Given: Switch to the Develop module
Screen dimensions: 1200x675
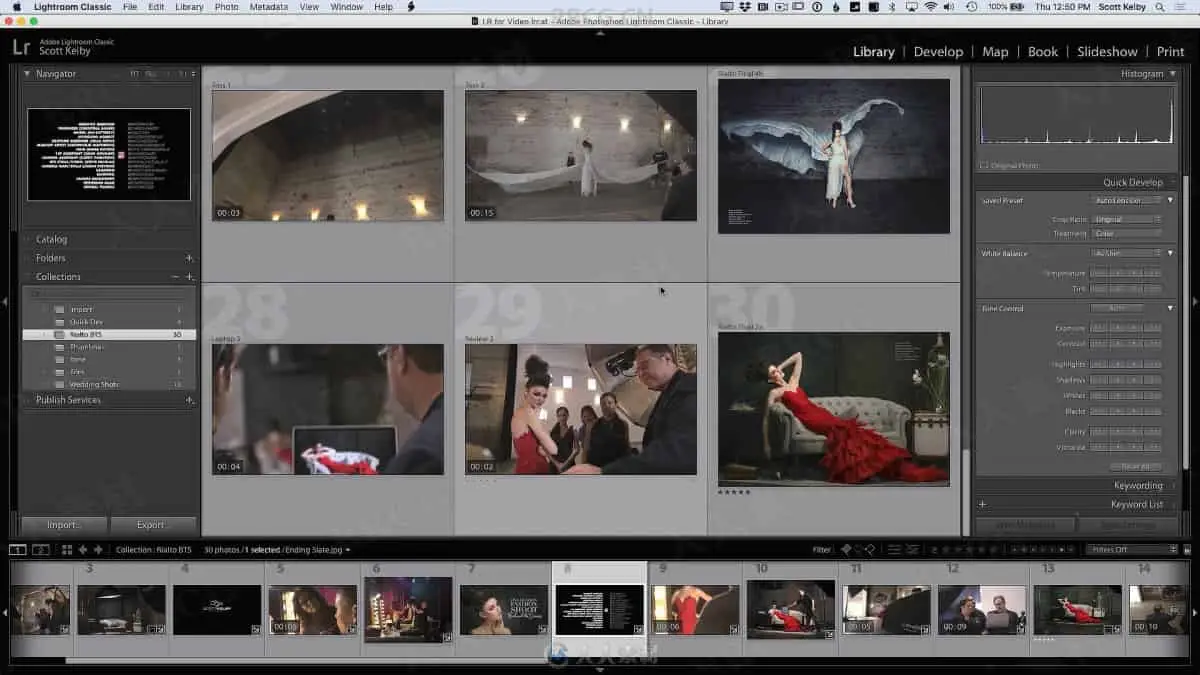Looking at the screenshot, I should tap(938, 52).
